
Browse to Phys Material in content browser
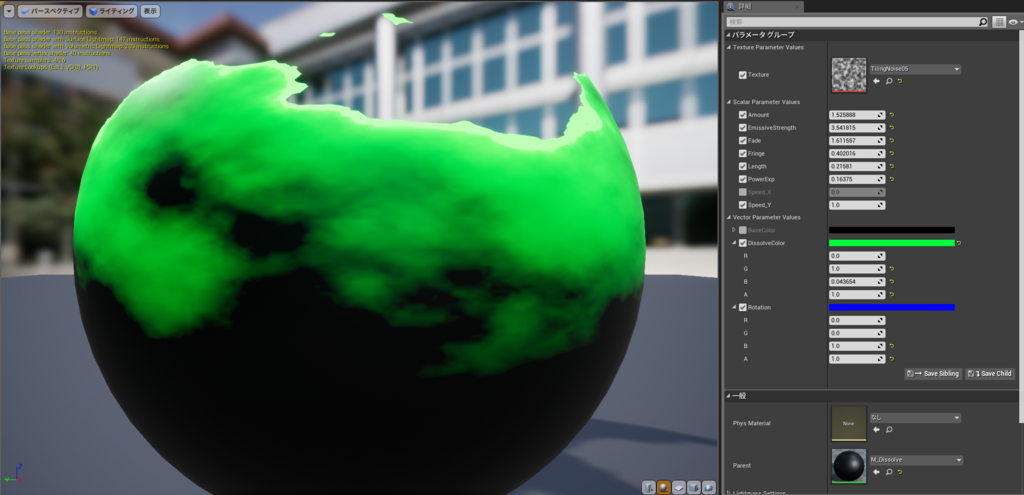coord(889,430)
